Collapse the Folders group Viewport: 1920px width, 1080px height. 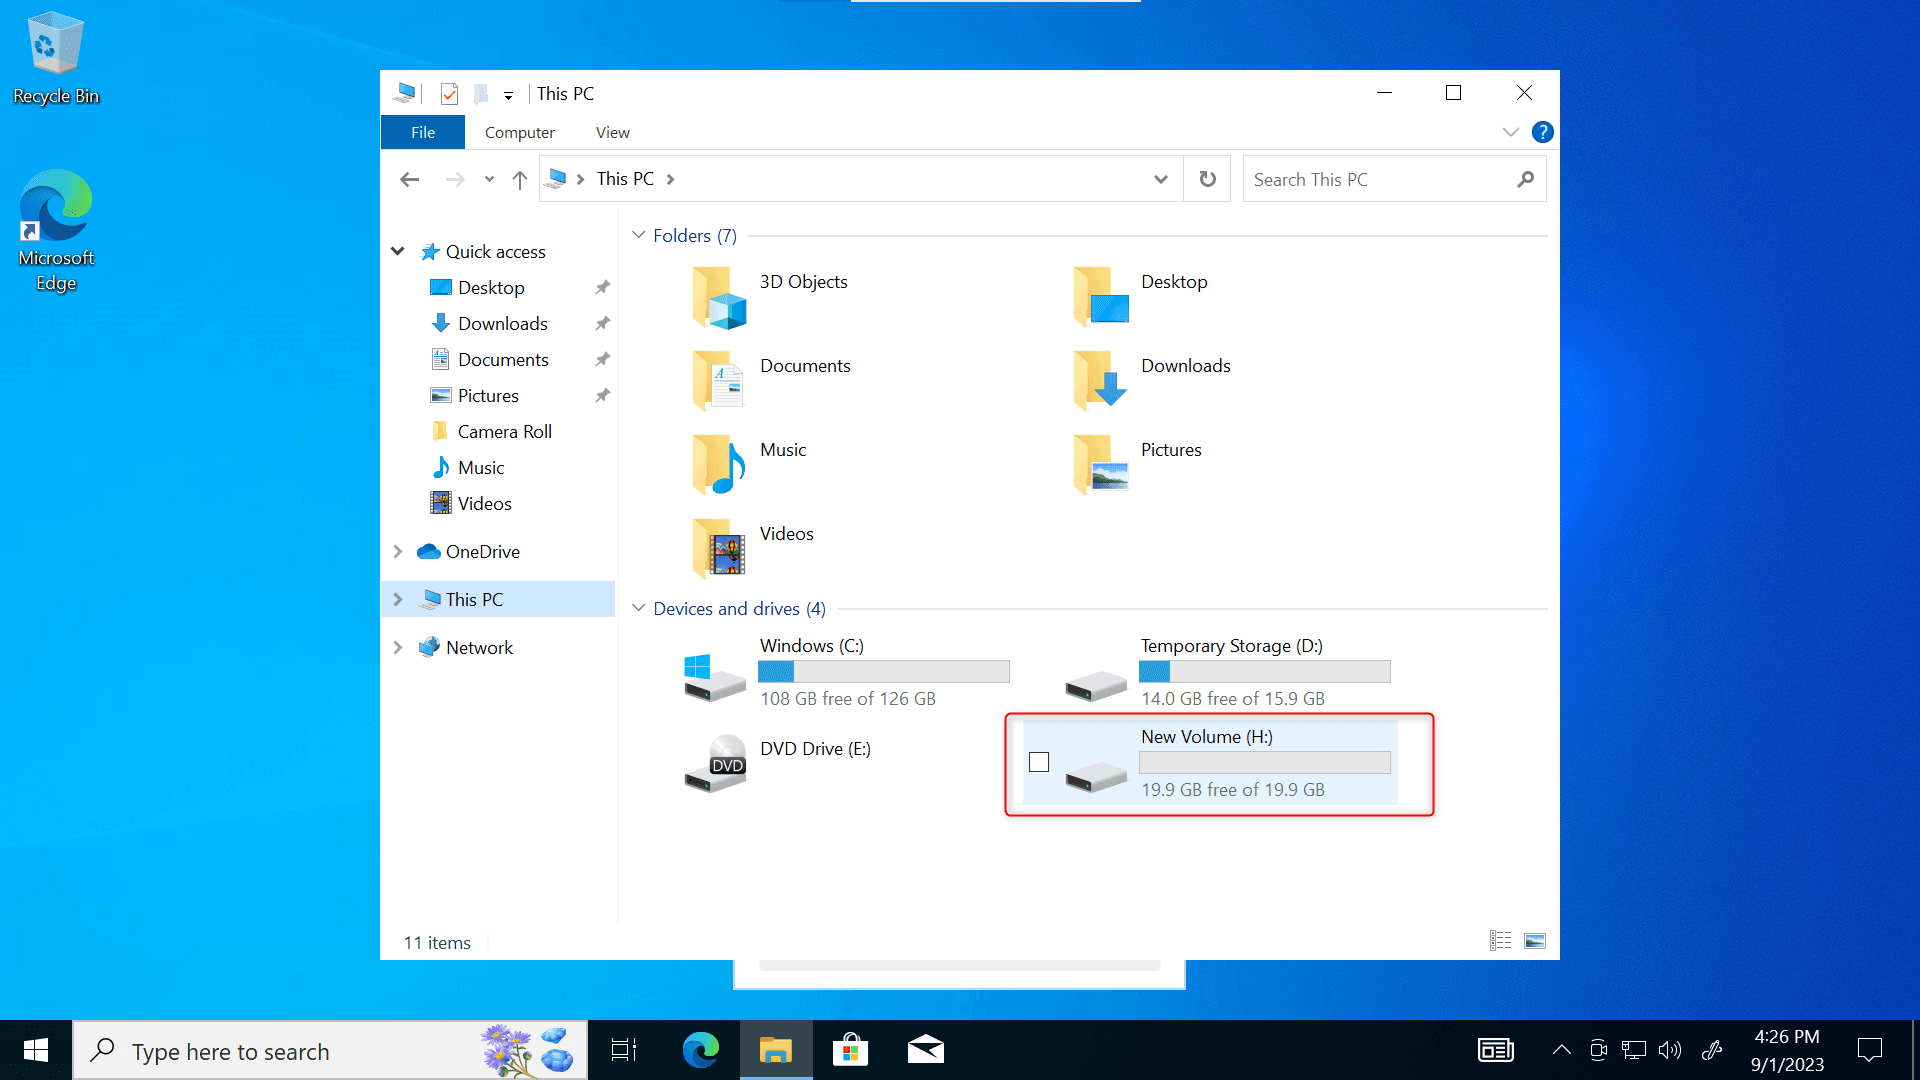click(639, 235)
